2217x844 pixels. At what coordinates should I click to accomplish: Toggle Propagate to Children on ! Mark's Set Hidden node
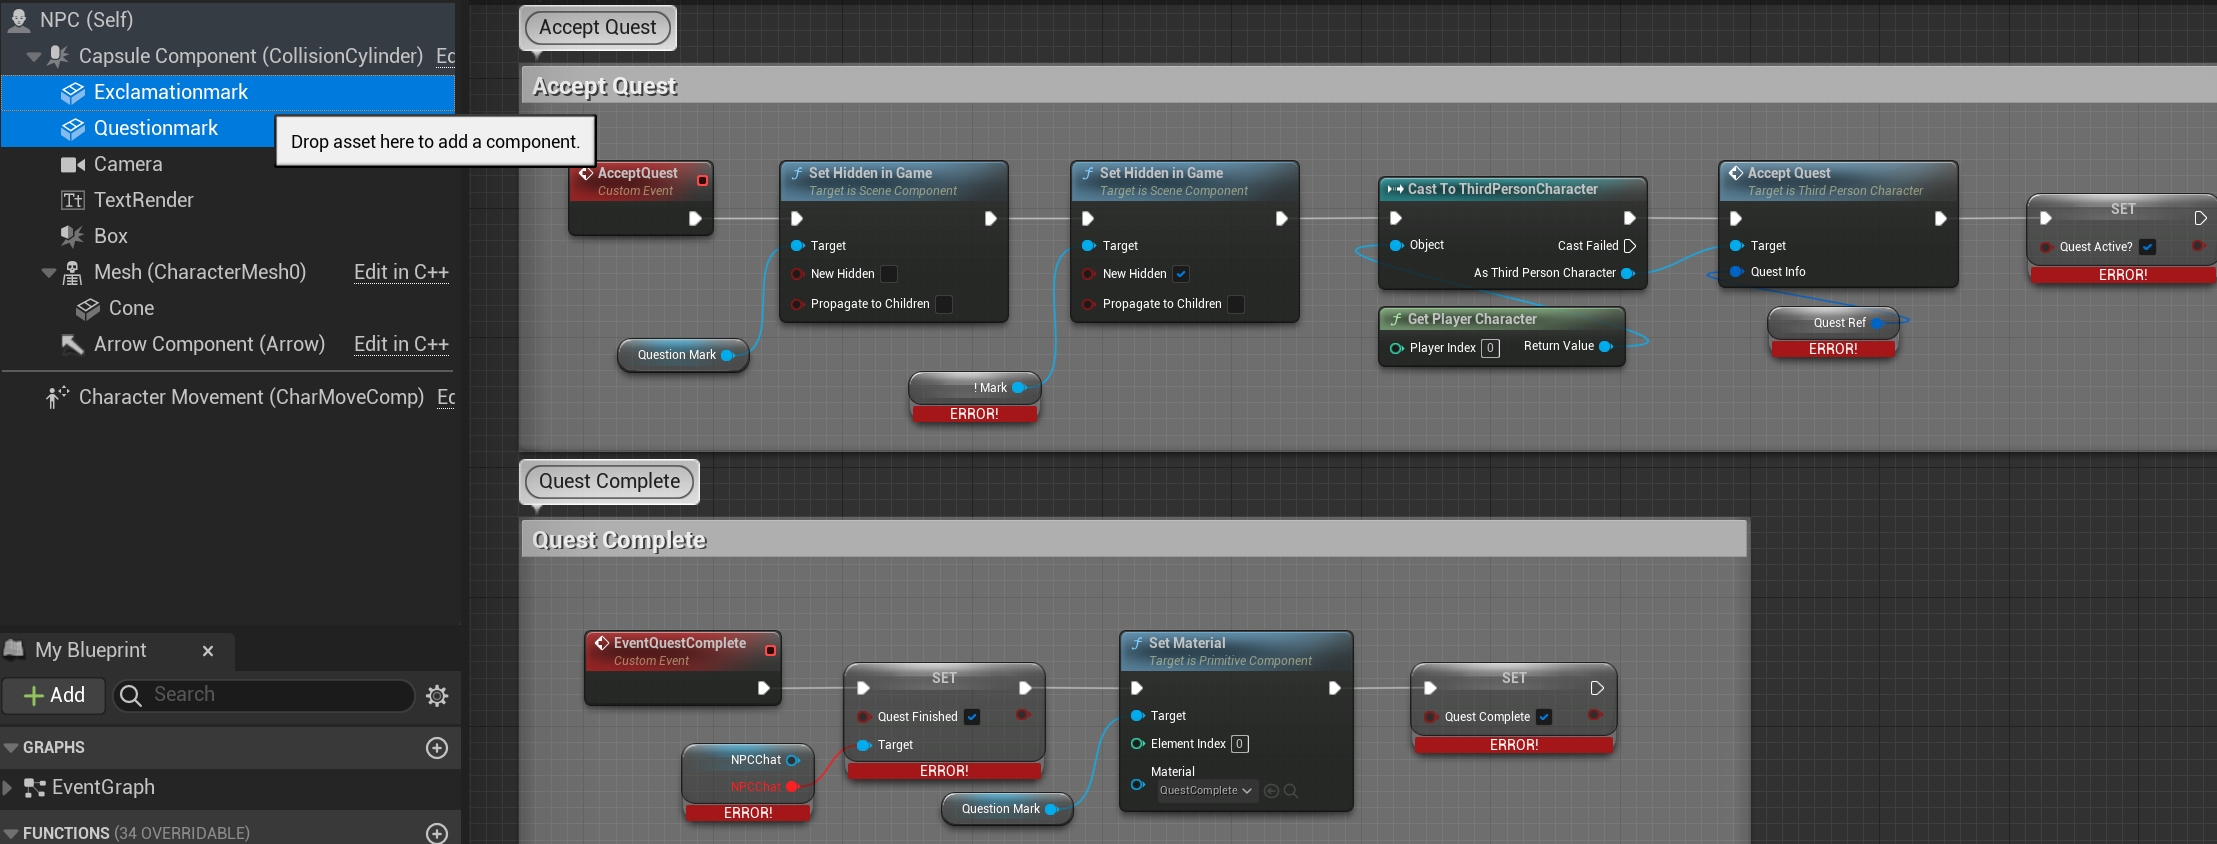coord(1236,304)
